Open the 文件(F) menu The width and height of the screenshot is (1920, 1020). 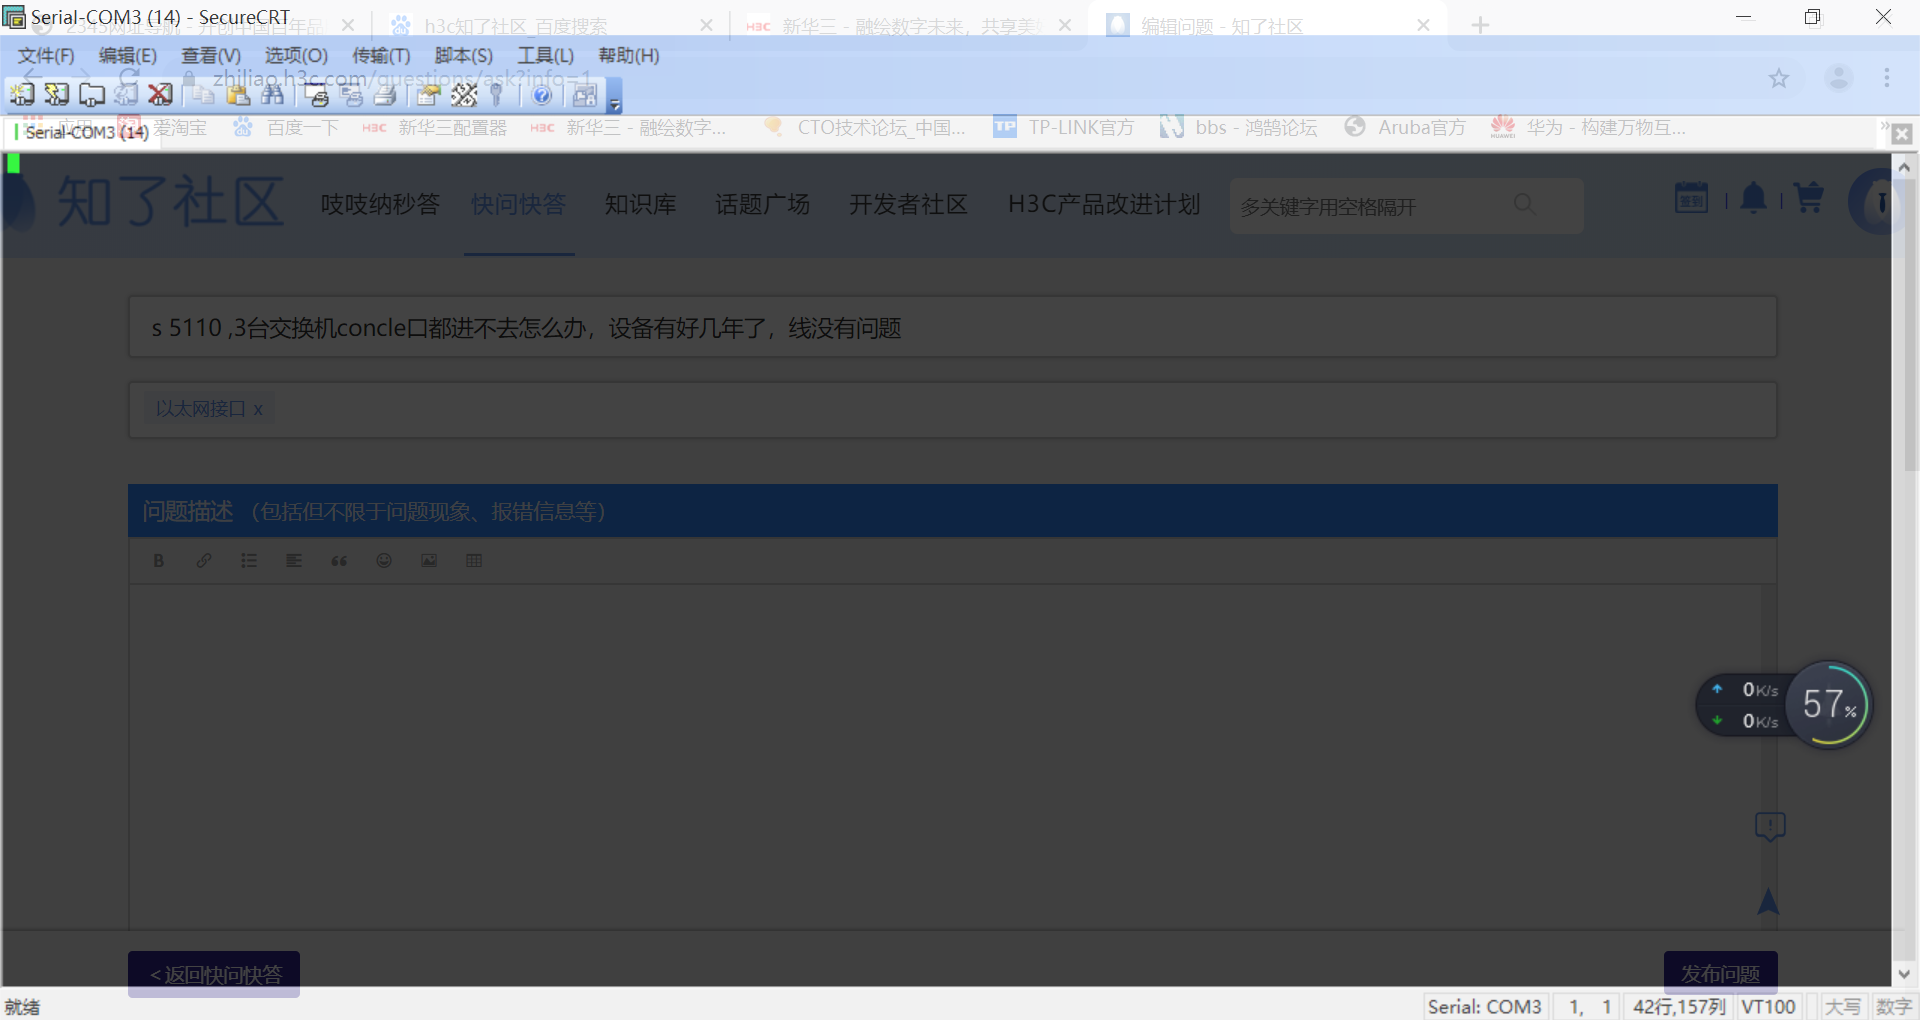(46, 56)
